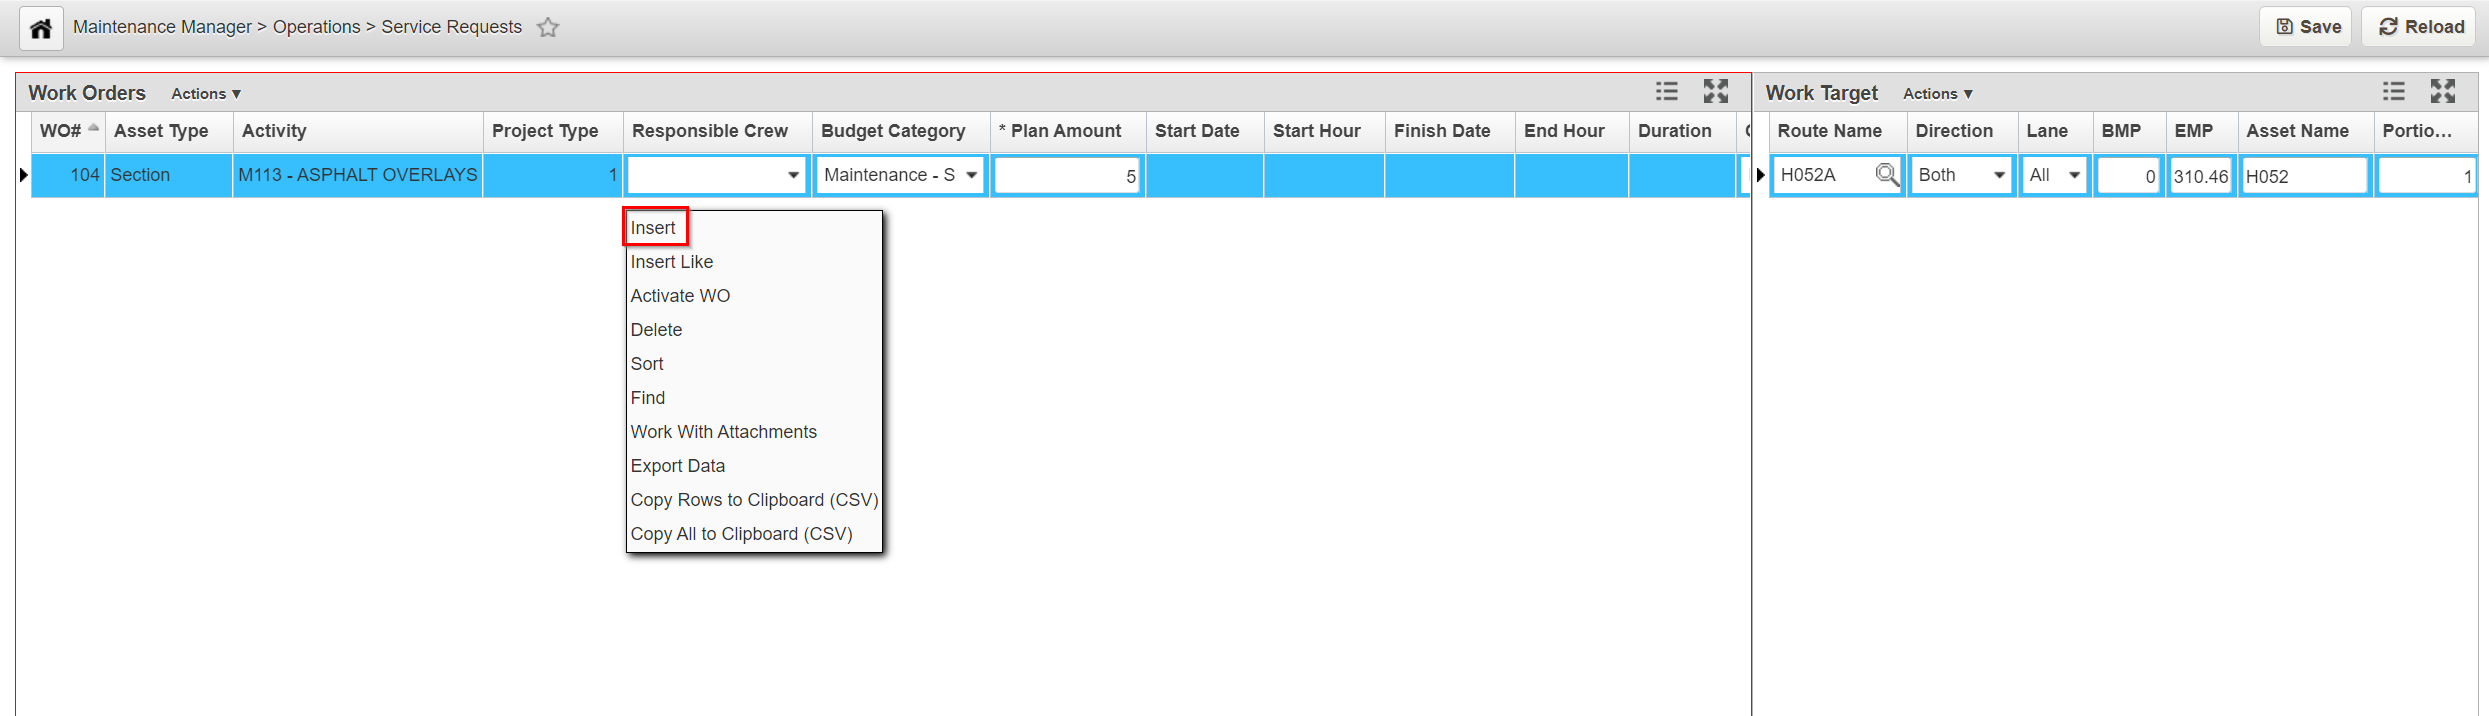Choose Insert from the context menu
Image resolution: width=2489 pixels, height=716 pixels.
pyautogui.click(x=653, y=228)
